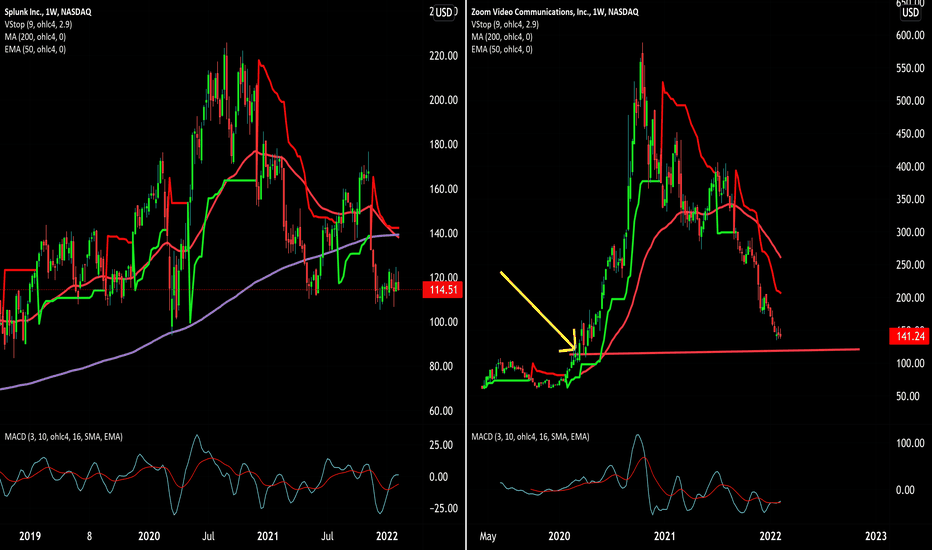Click 350.00 on the Zoom price axis
The width and height of the screenshot is (932, 550).
pos(910,199)
